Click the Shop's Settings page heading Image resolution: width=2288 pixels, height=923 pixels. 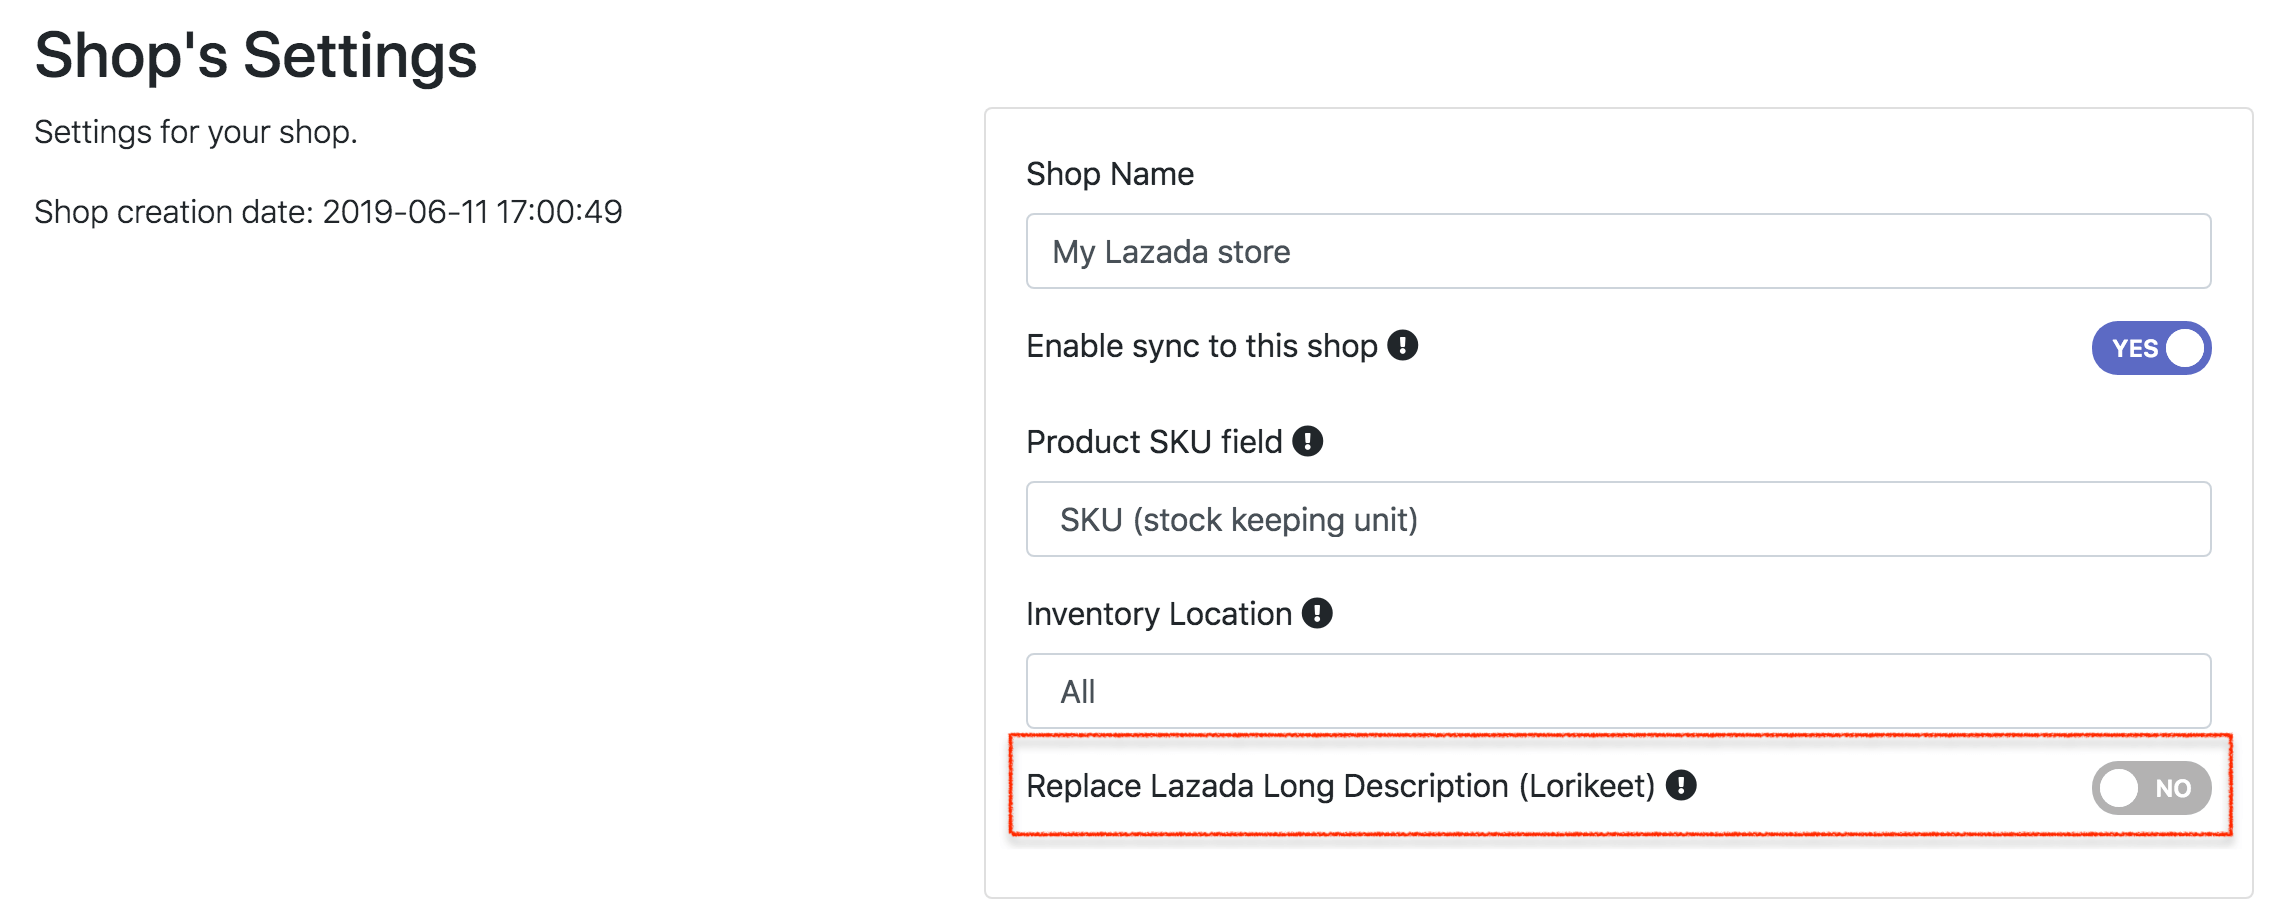[255, 55]
